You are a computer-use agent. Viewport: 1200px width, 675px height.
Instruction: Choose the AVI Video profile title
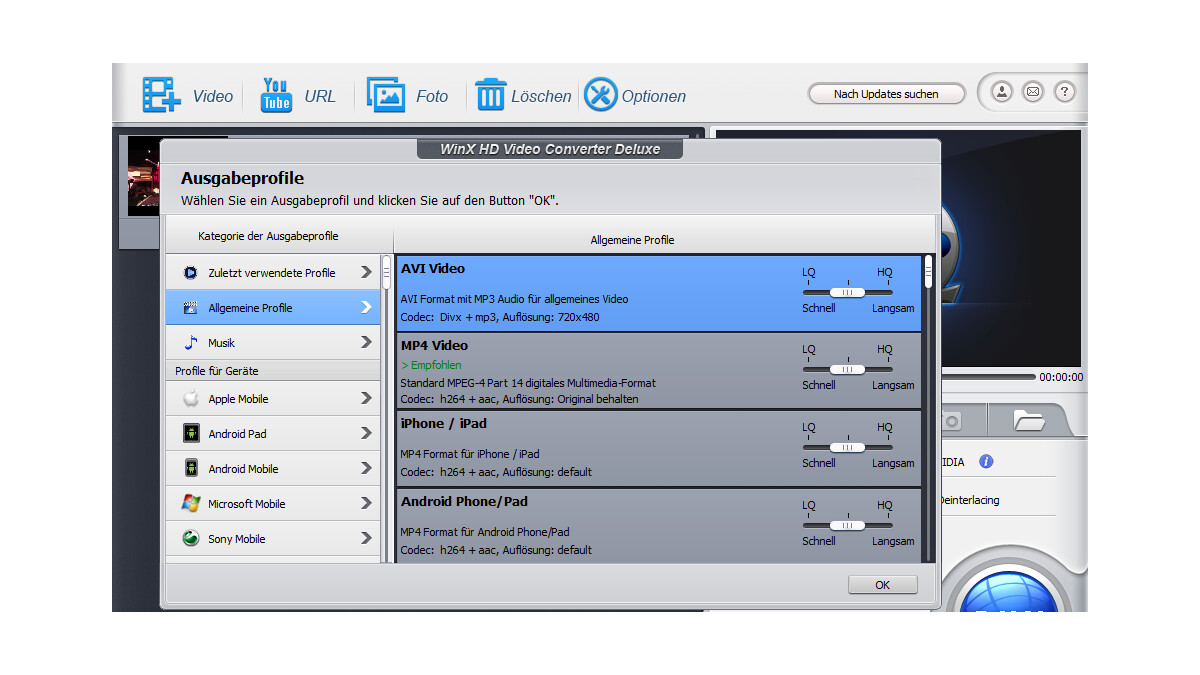point(433,268)
